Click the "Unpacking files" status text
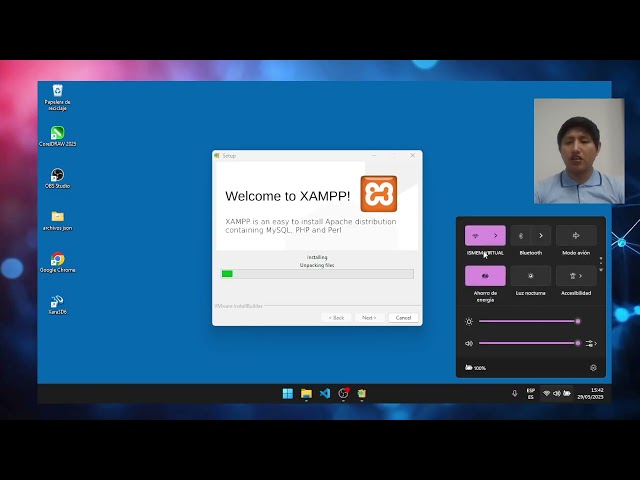The height and width of the screenshot is (480, 640). coord(317,265)
